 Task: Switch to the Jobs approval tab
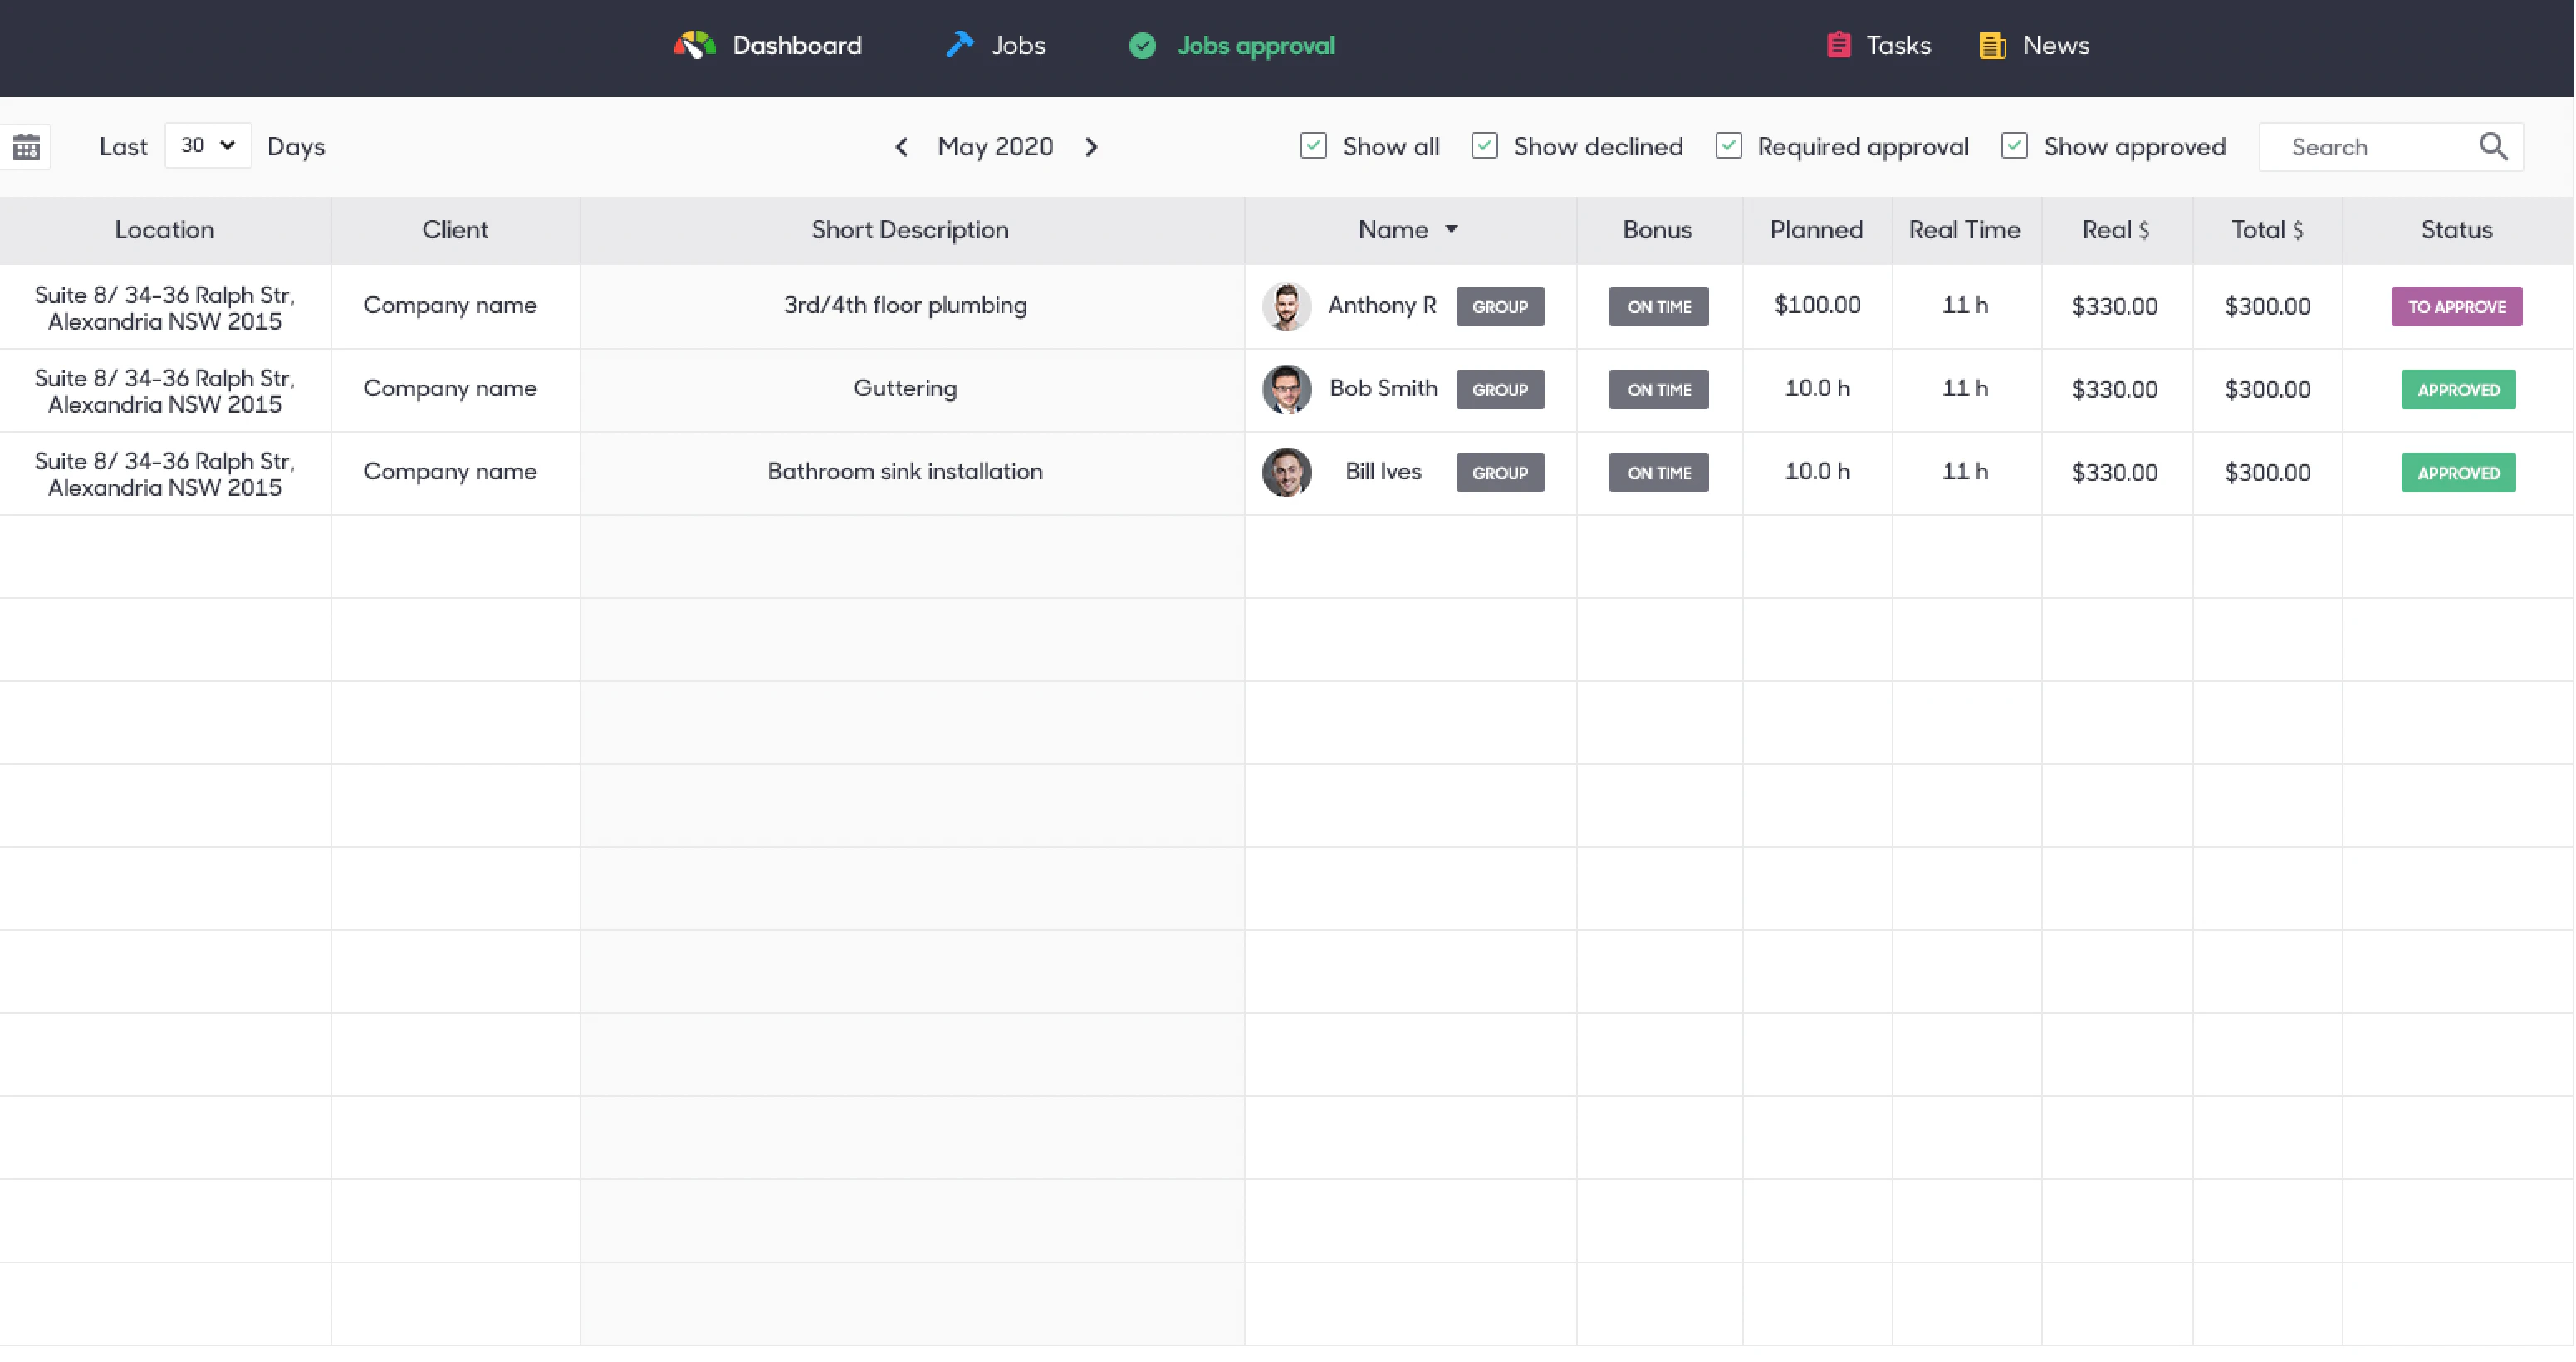tap(1256, 46)
